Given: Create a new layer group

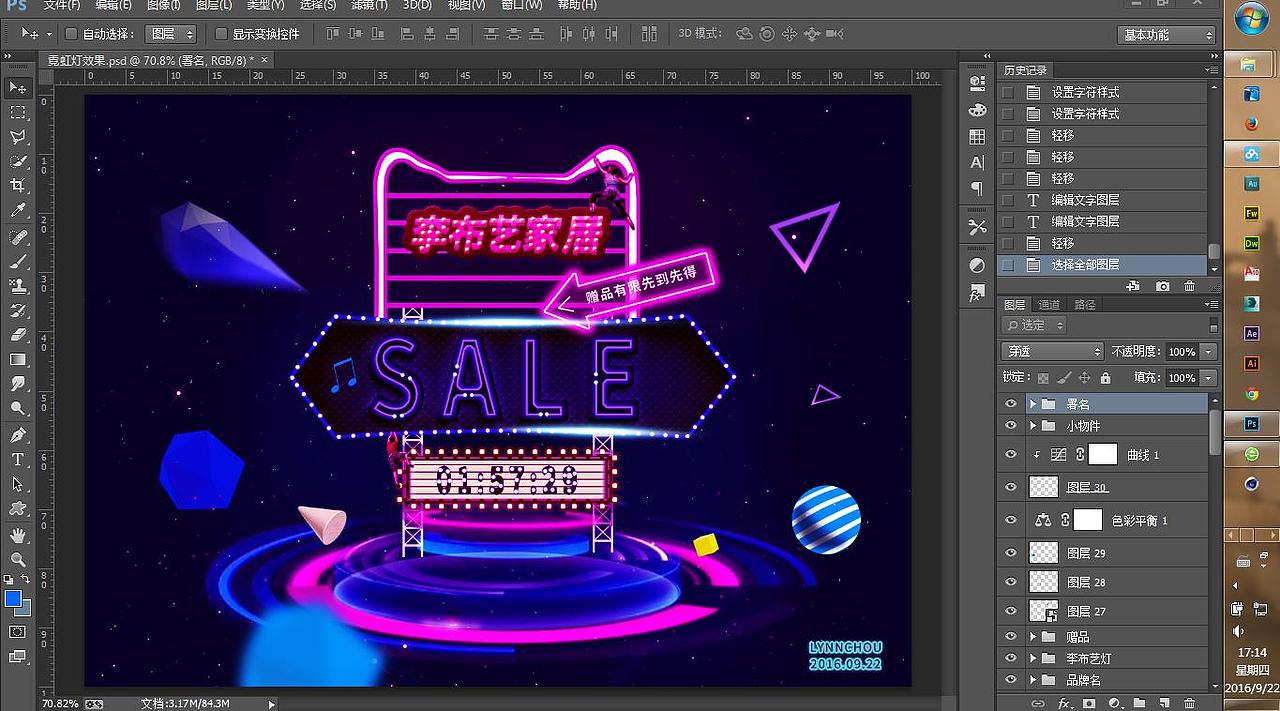Looking at the screenshot, I should pyautogui.click(x=1138, y=703).
